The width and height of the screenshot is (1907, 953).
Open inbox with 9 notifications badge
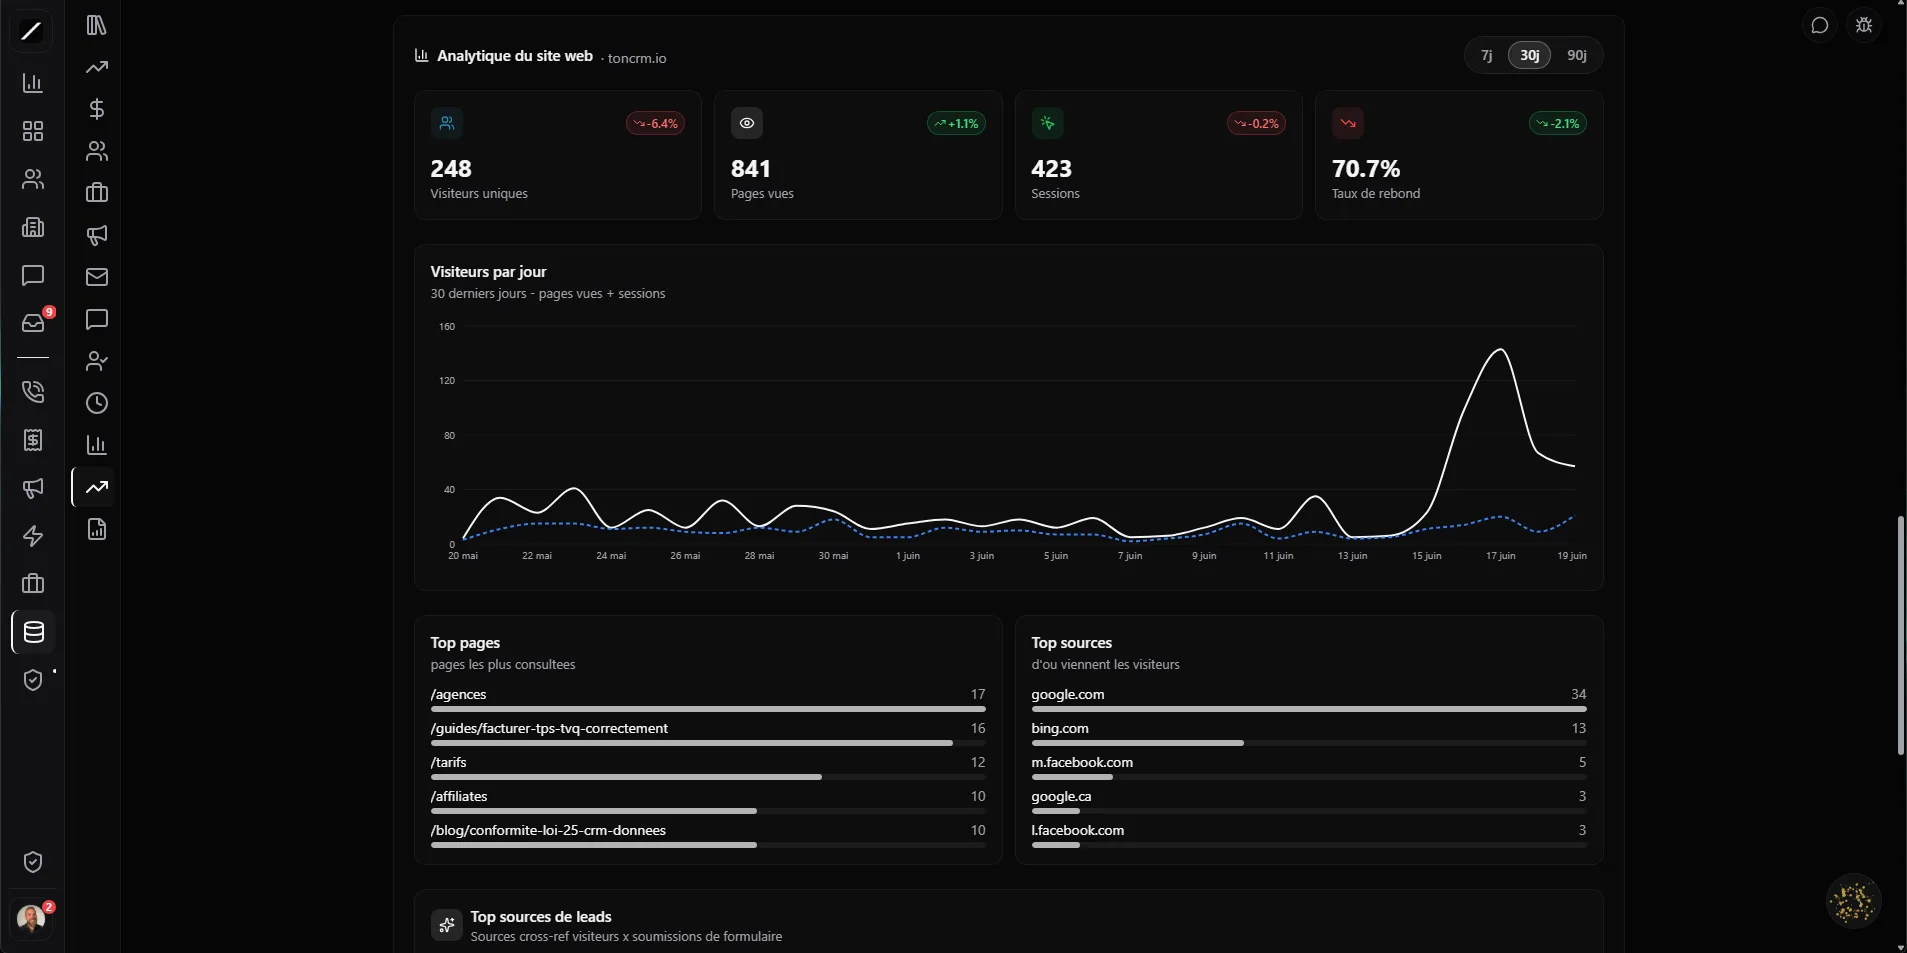coord(33,323)
